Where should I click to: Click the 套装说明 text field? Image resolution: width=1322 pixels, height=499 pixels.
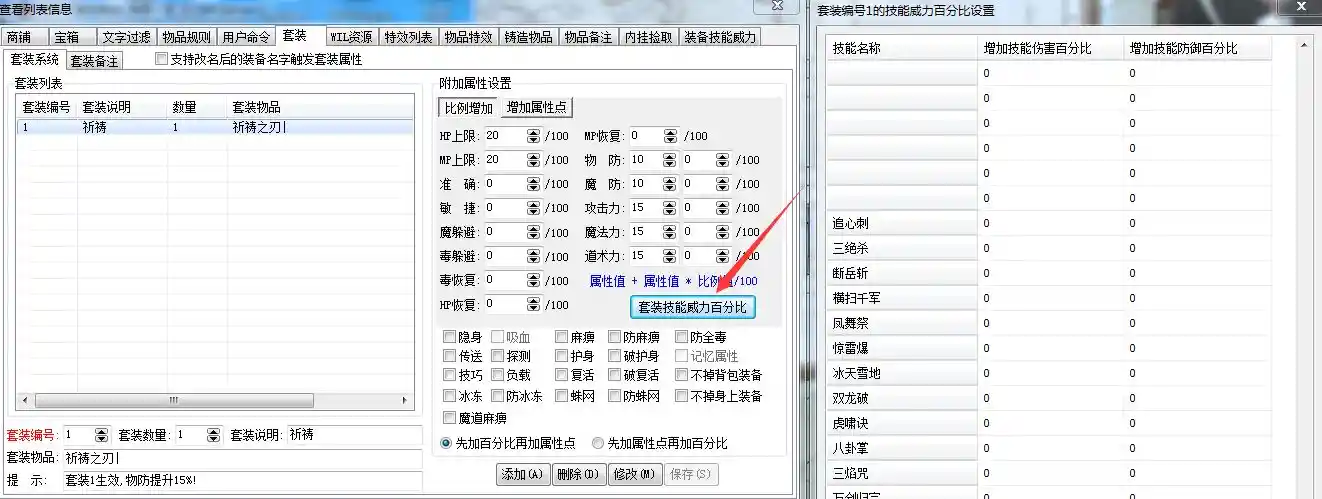click(354, 435)
